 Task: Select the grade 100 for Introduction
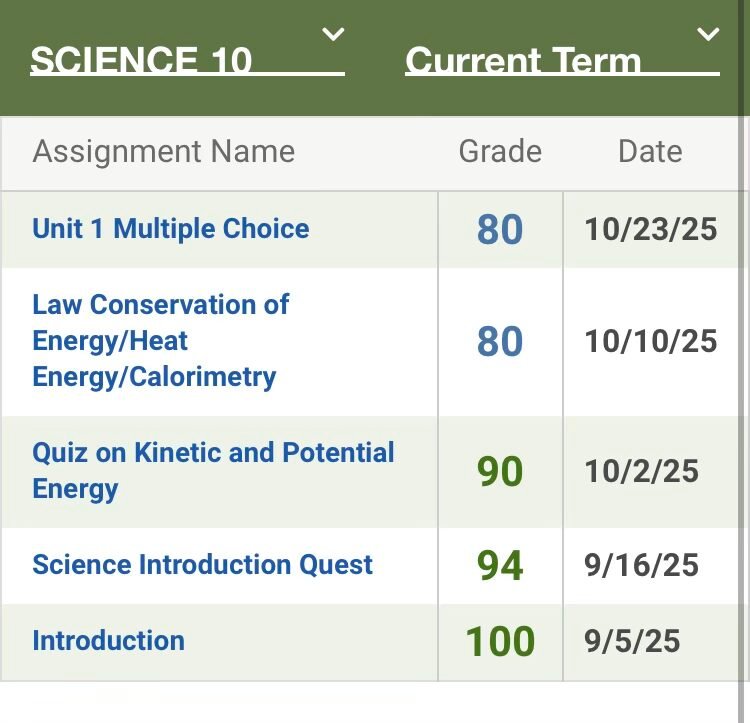[x=500, y=641]
